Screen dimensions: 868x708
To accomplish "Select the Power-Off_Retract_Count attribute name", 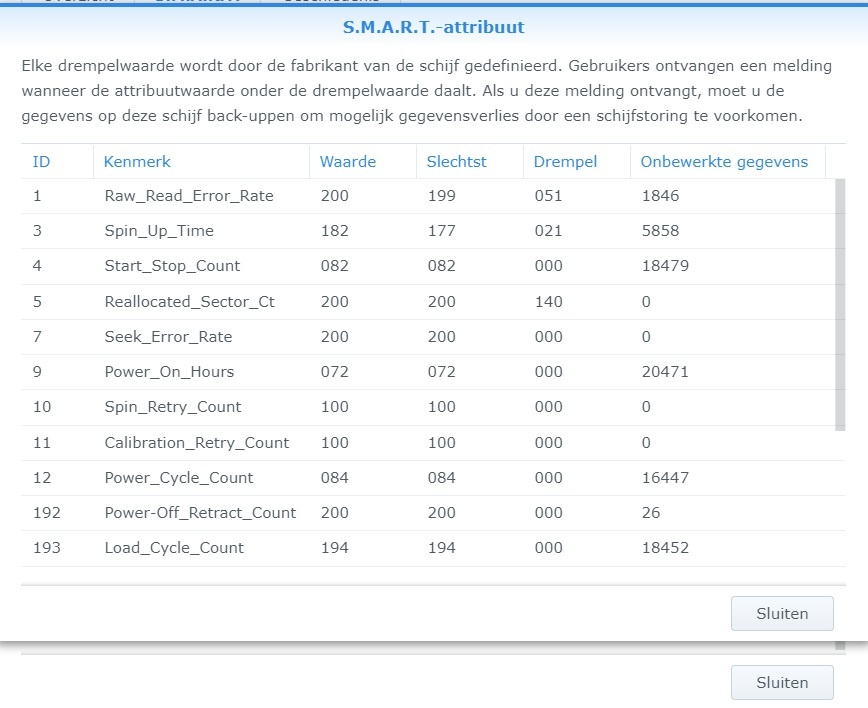I will 200,513.
